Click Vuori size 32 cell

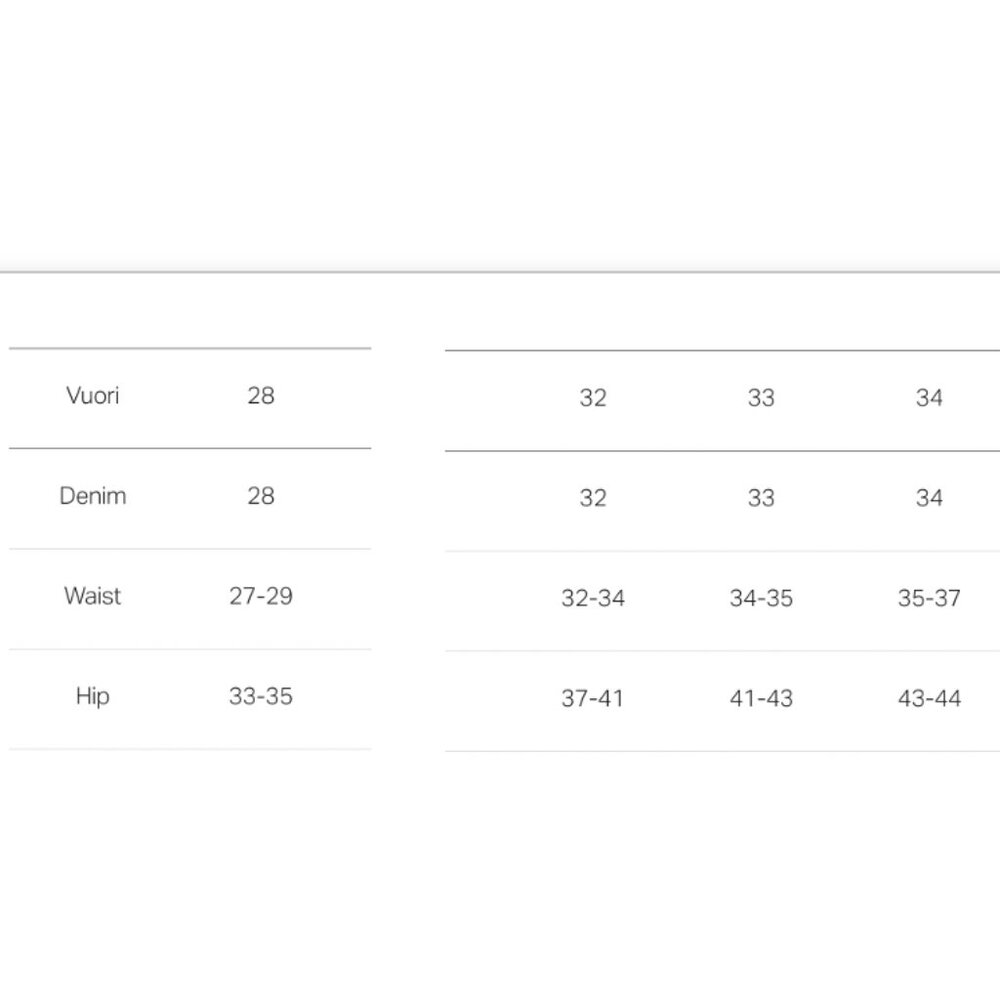(592, 398)
